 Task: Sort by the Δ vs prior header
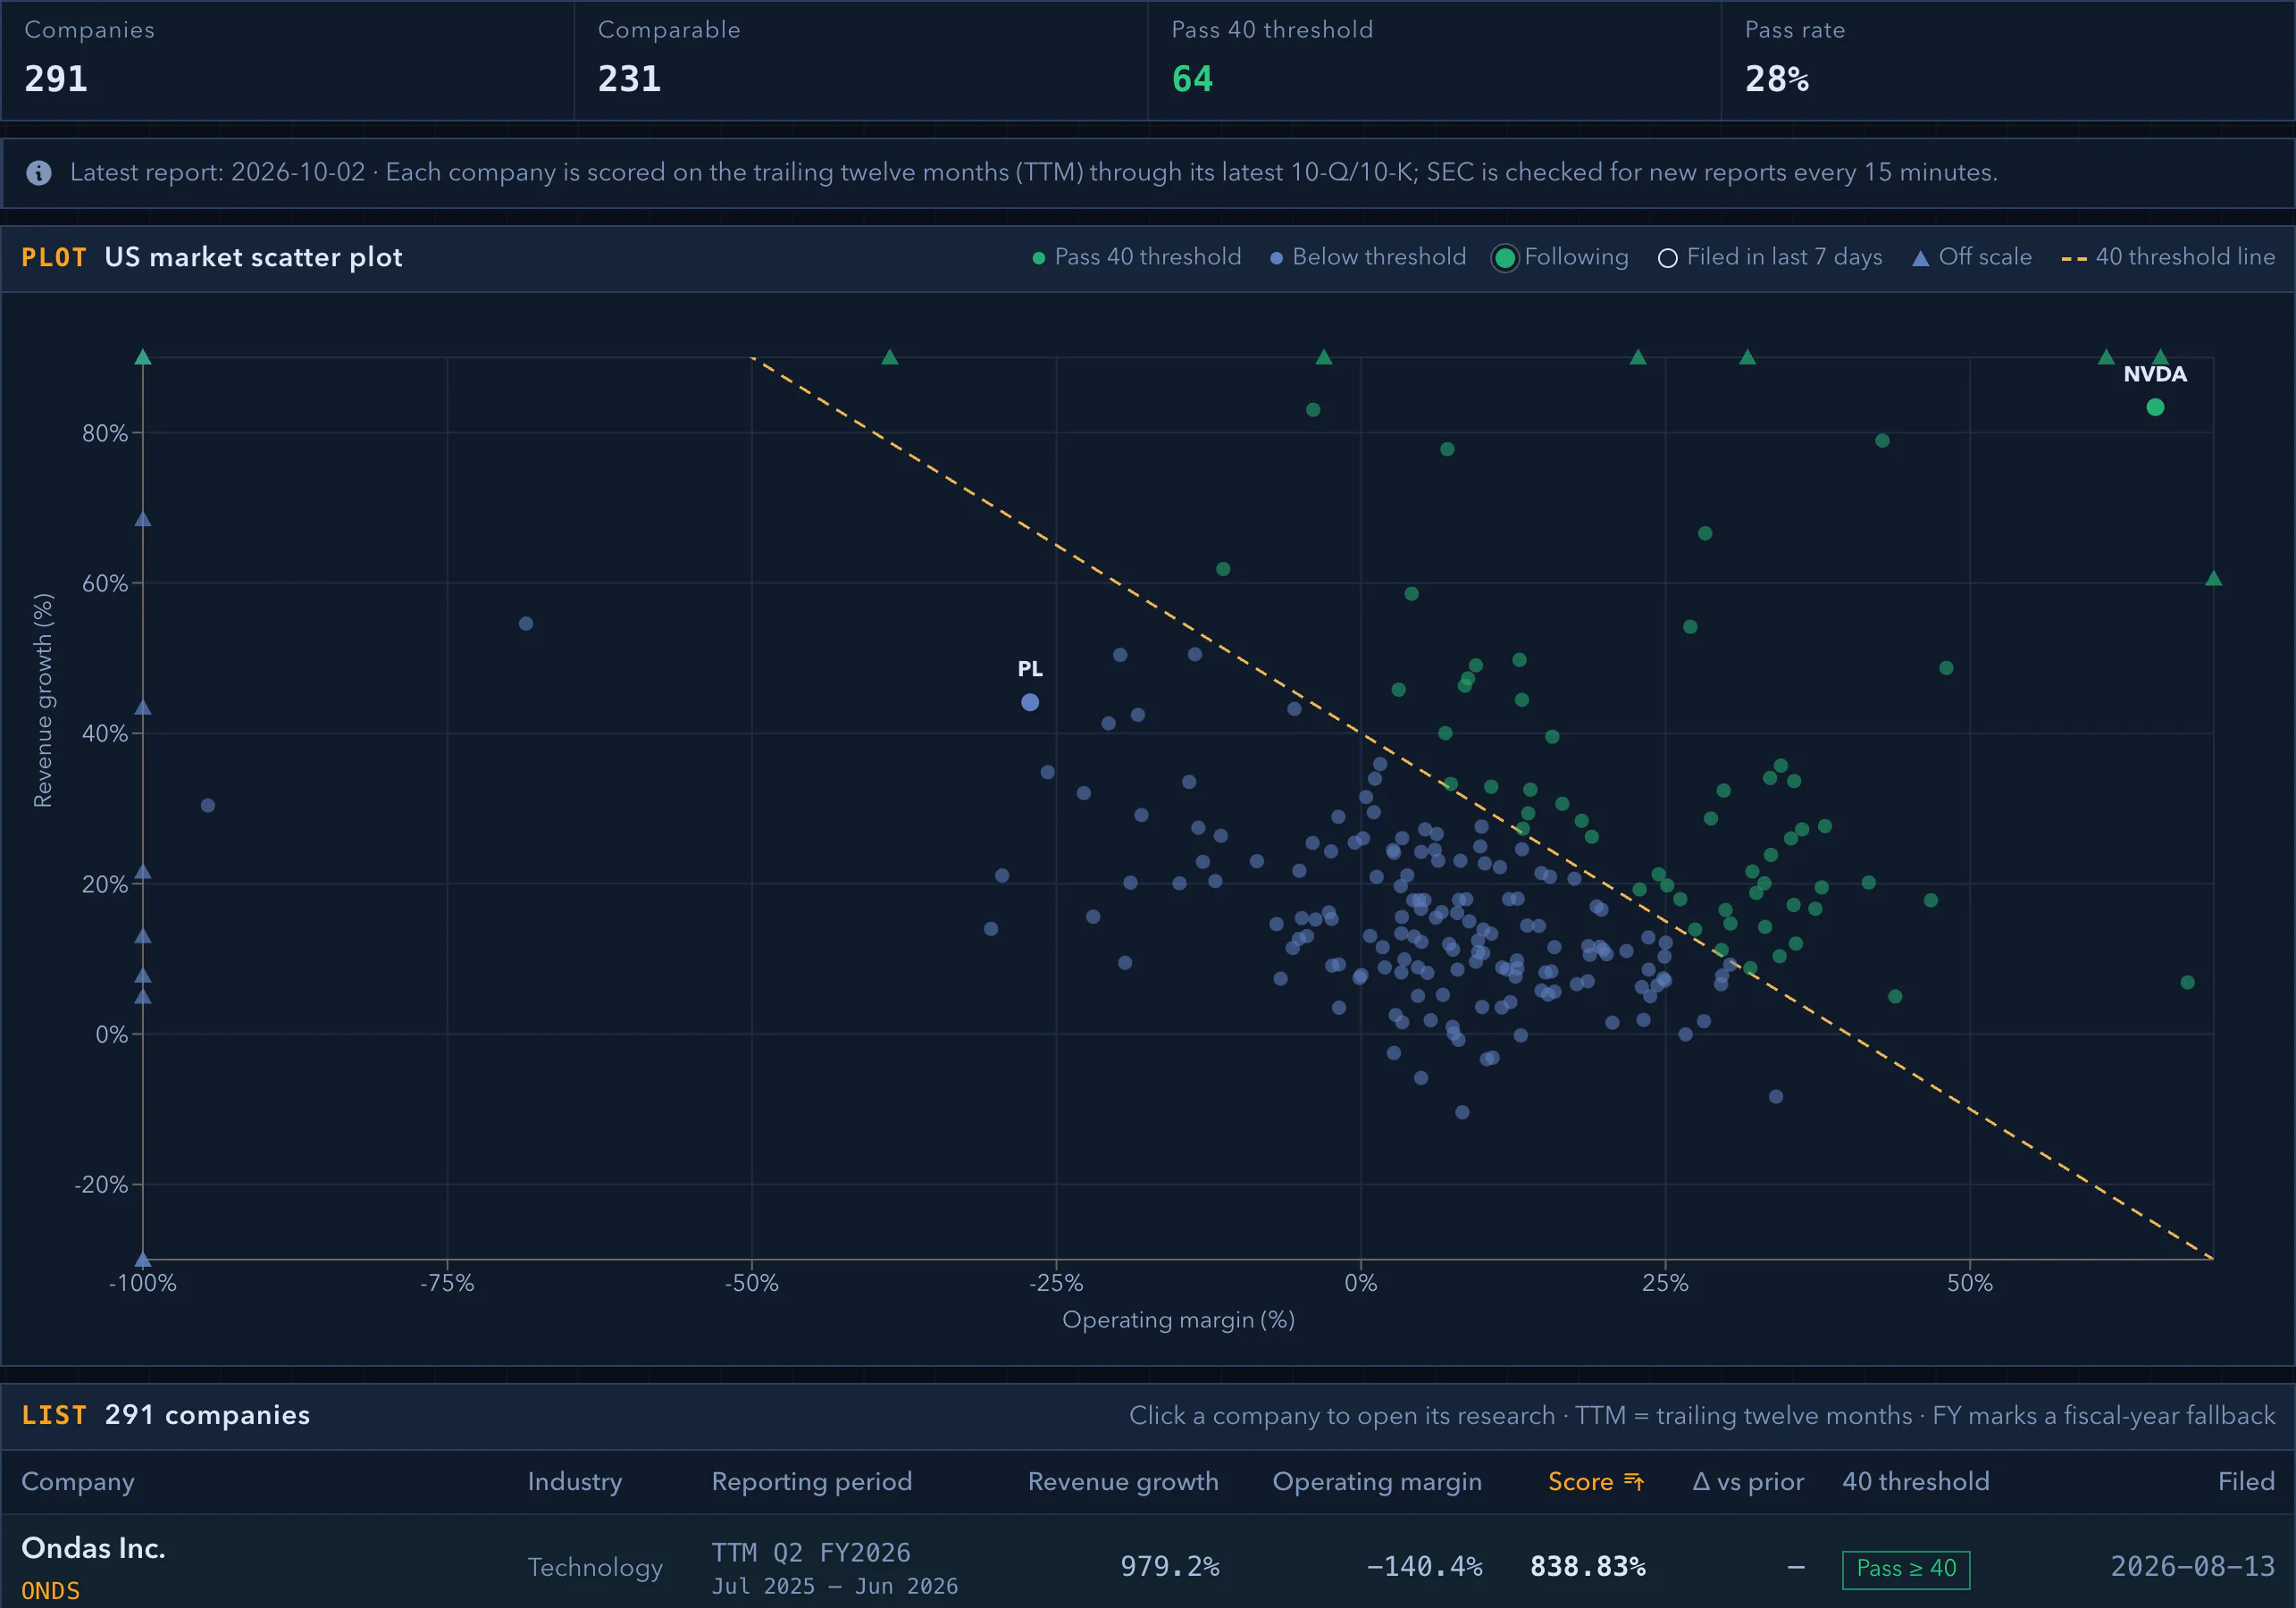coord(1748,1481)
